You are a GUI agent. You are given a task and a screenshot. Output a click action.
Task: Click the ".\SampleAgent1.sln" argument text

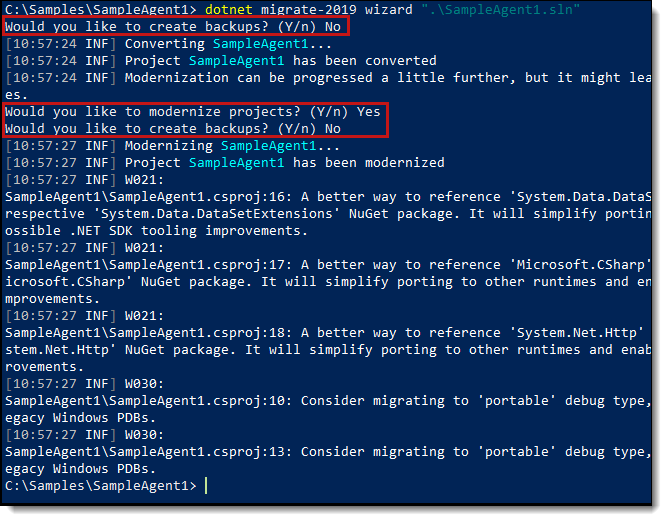tap(500, 9)
